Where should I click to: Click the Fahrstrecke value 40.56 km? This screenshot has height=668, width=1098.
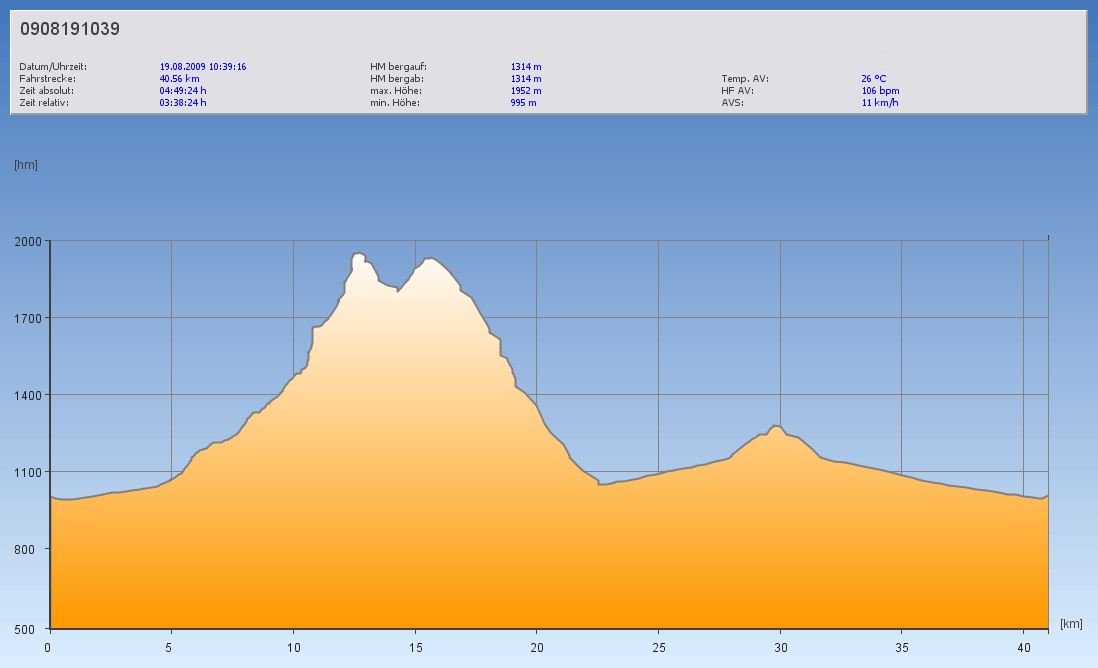[x=179, y=79]
